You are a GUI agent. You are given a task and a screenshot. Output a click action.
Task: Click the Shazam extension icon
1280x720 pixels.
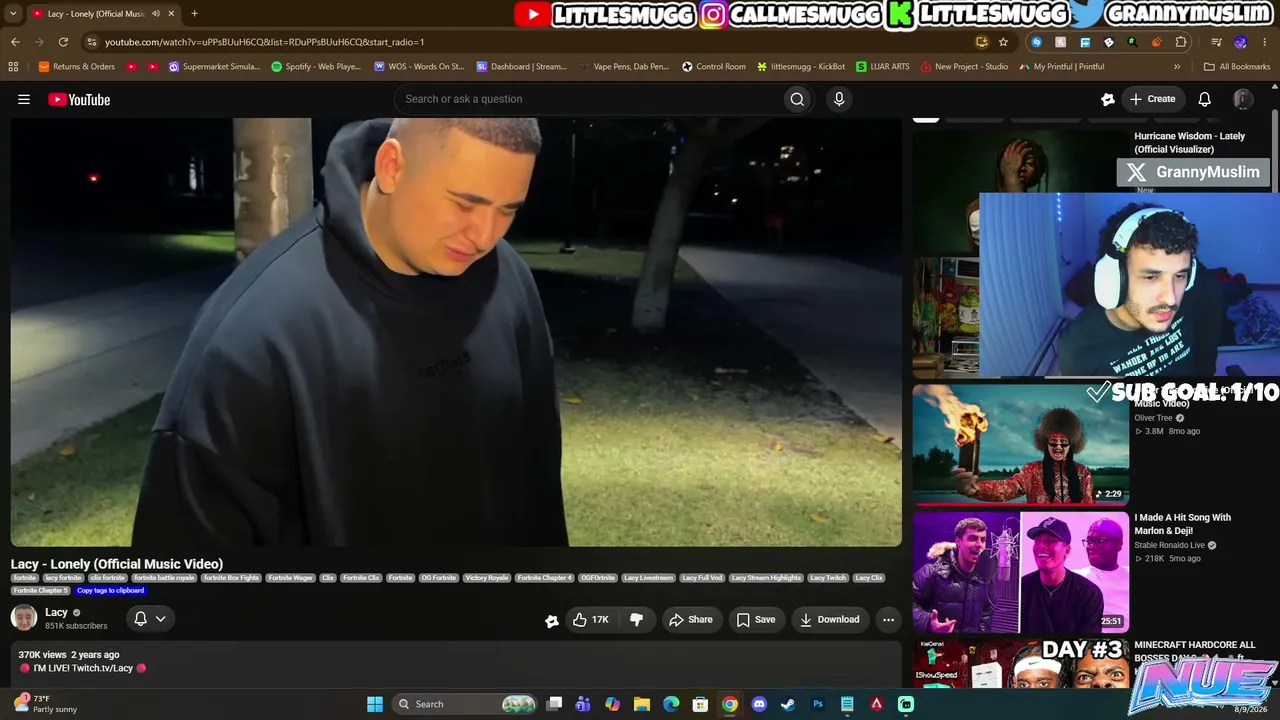click(x=1036, y=42)
